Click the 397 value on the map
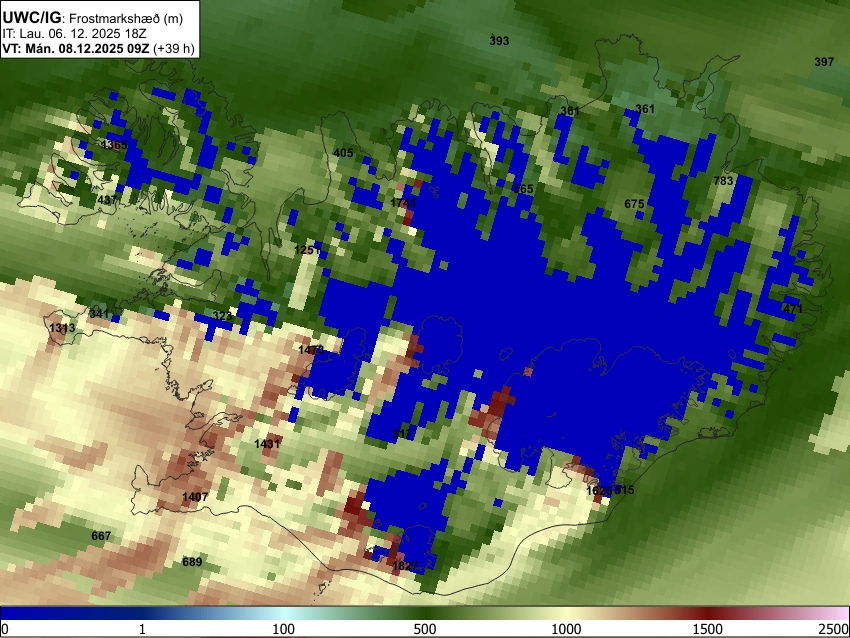This screenshot has width=850, height=638. pyautogui.click(x=824, y=62)
